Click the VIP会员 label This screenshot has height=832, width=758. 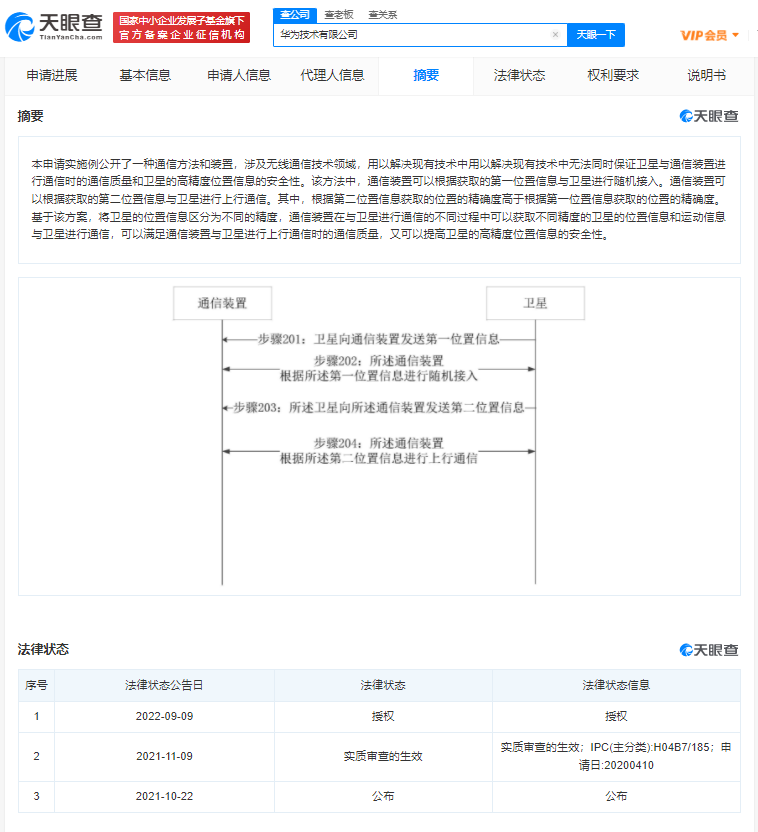704,35
